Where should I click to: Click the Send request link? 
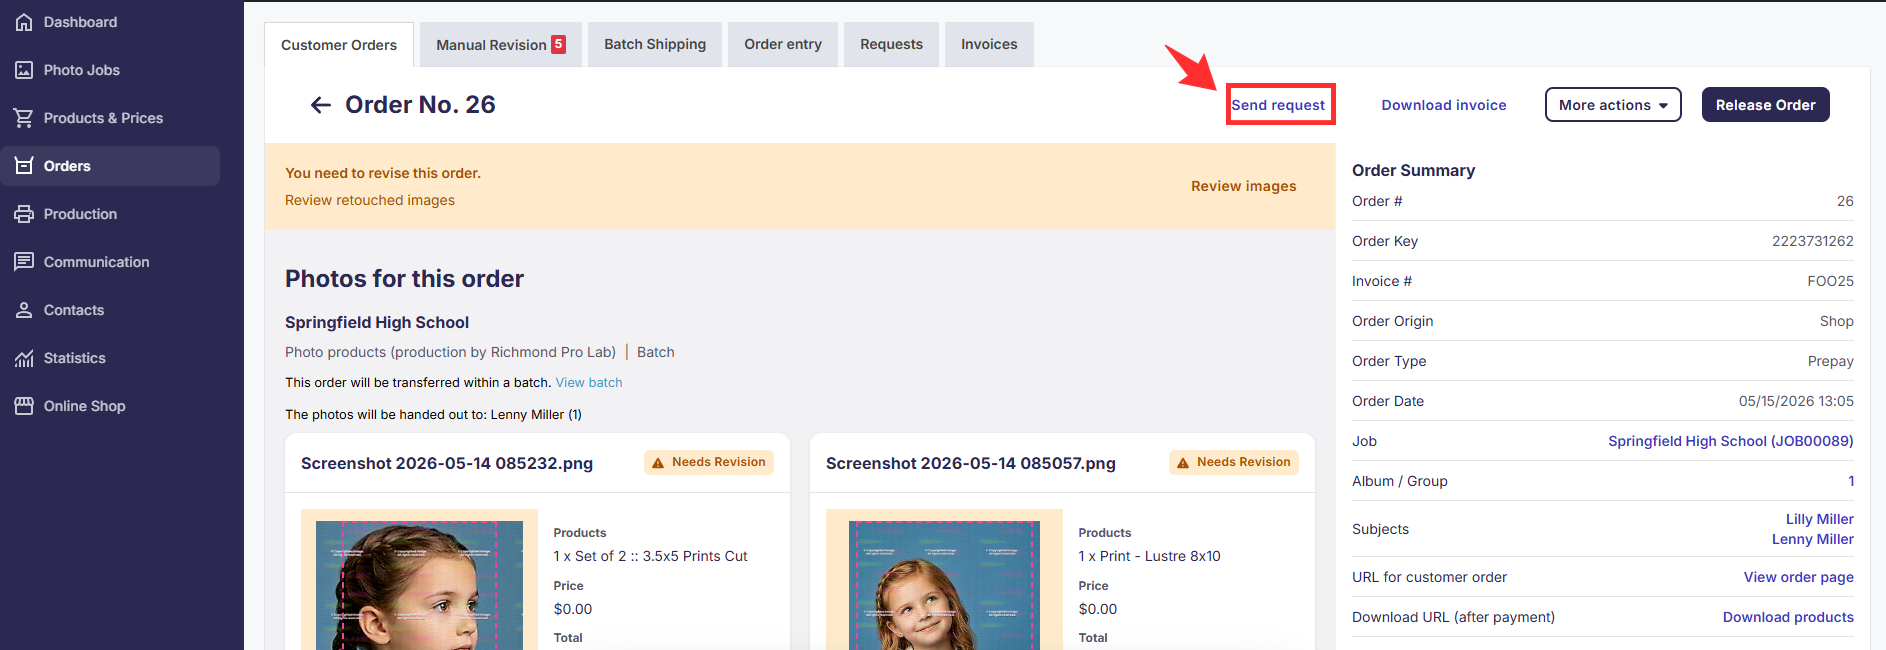[x=1278, y=105]
